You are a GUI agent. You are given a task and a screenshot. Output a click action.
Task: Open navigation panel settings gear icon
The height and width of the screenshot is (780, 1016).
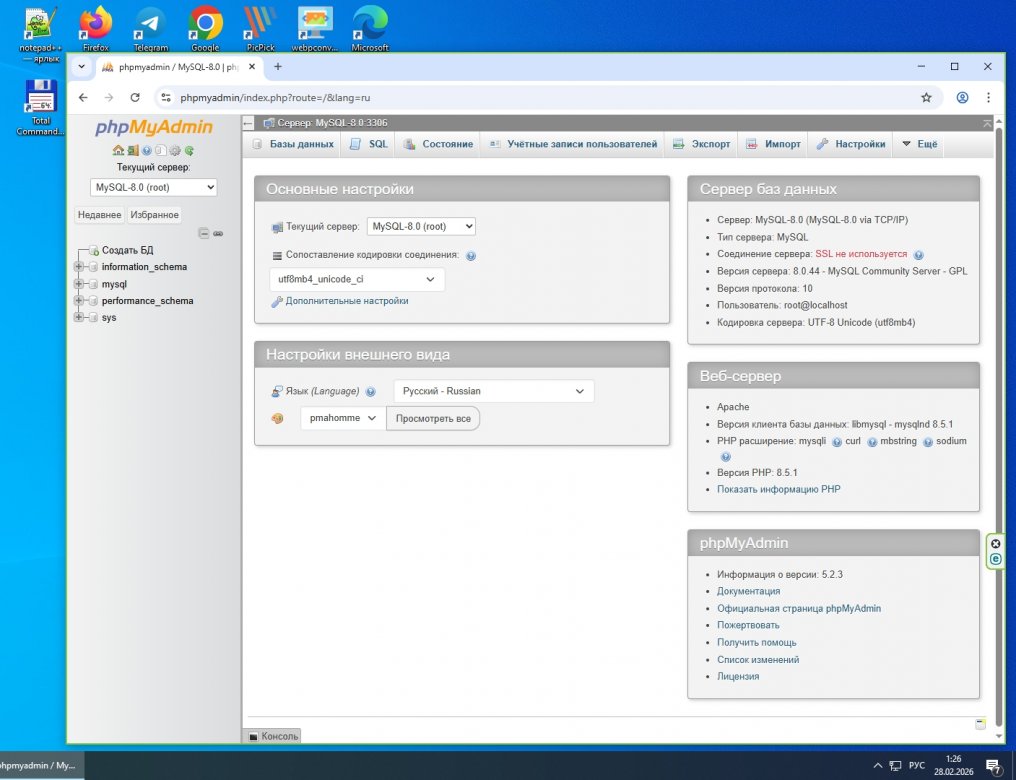point(175,150)
